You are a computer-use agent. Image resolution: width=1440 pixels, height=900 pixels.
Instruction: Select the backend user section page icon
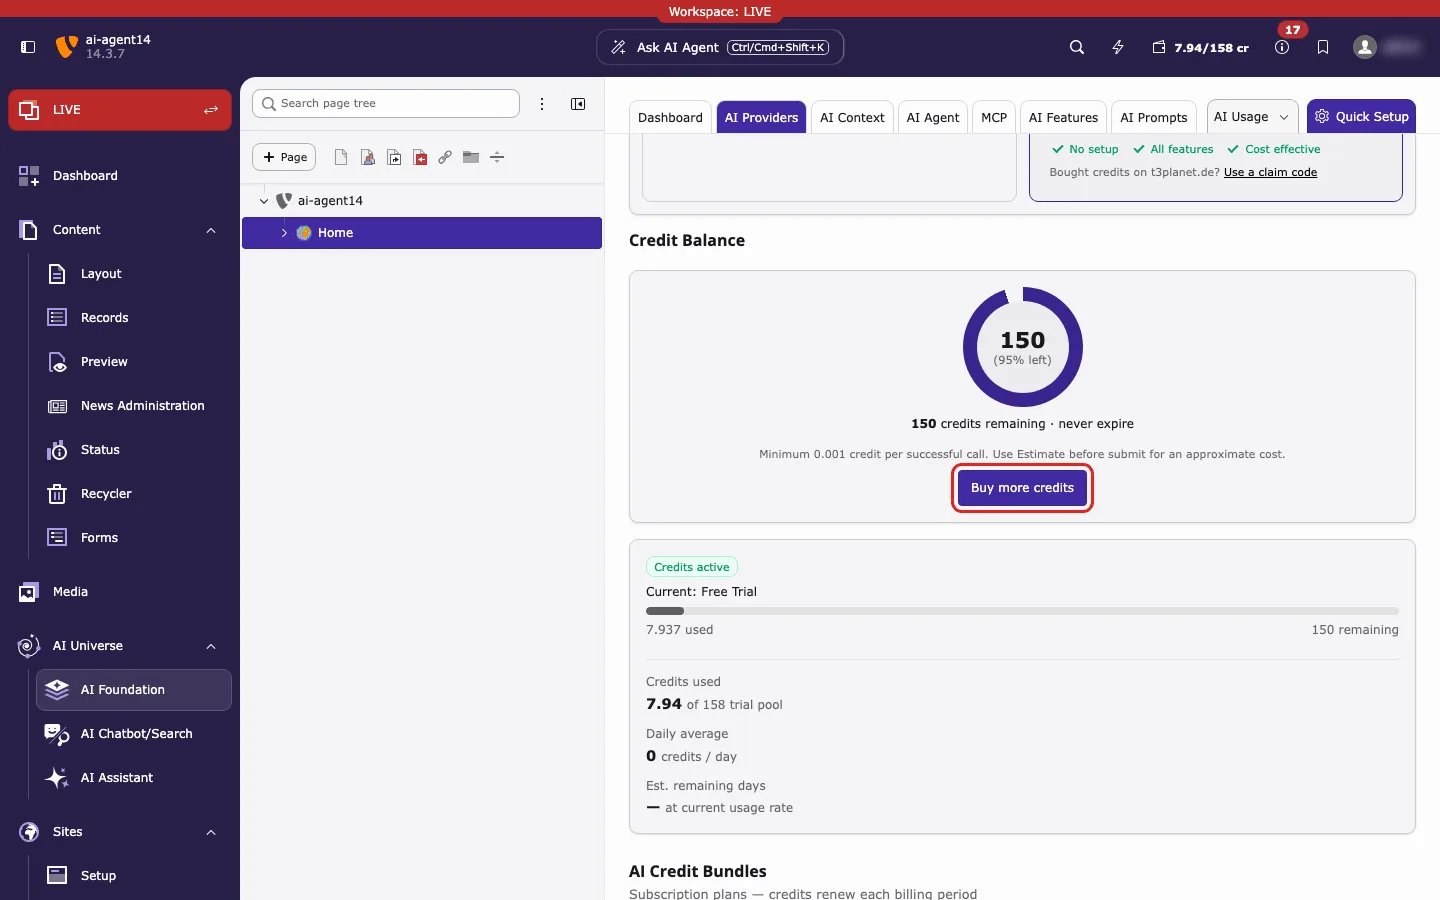[368, 157]
